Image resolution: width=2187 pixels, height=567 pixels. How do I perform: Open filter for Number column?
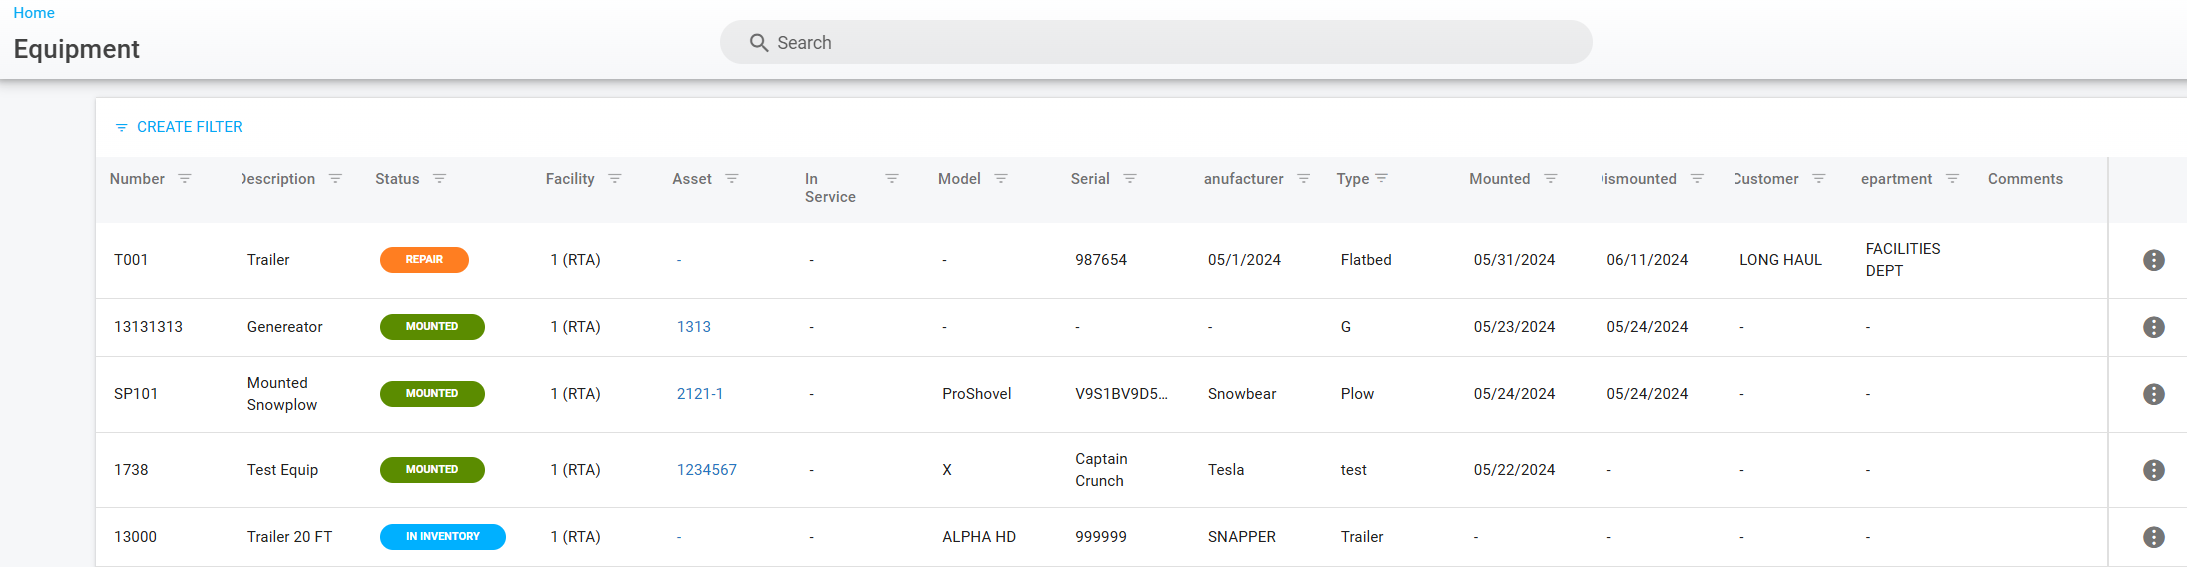point(185,179)
